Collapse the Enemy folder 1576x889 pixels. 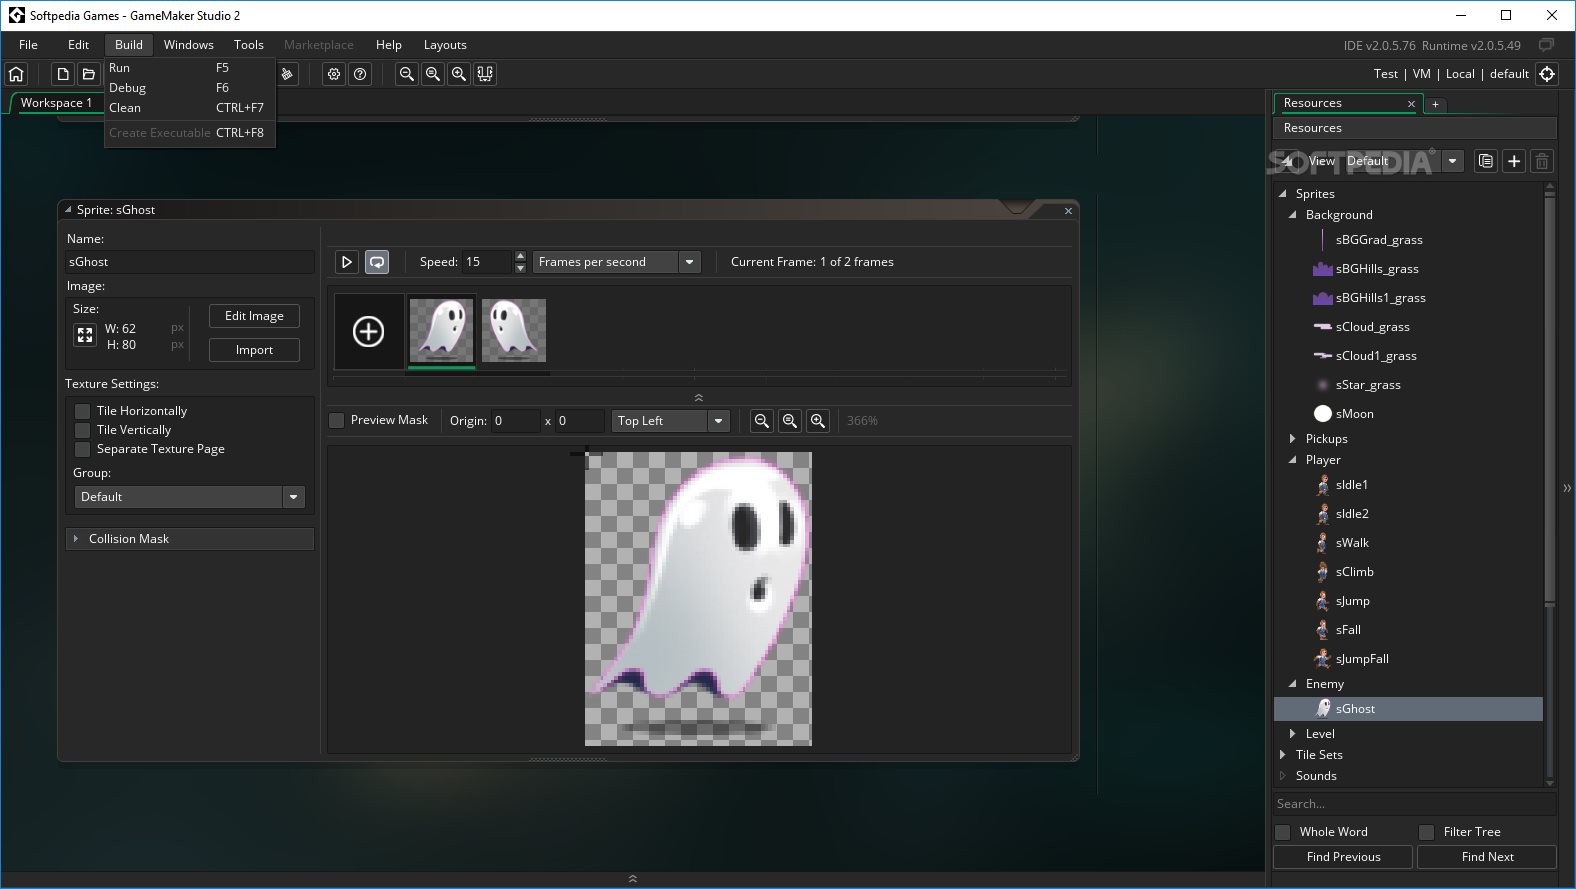(1292, 684)
